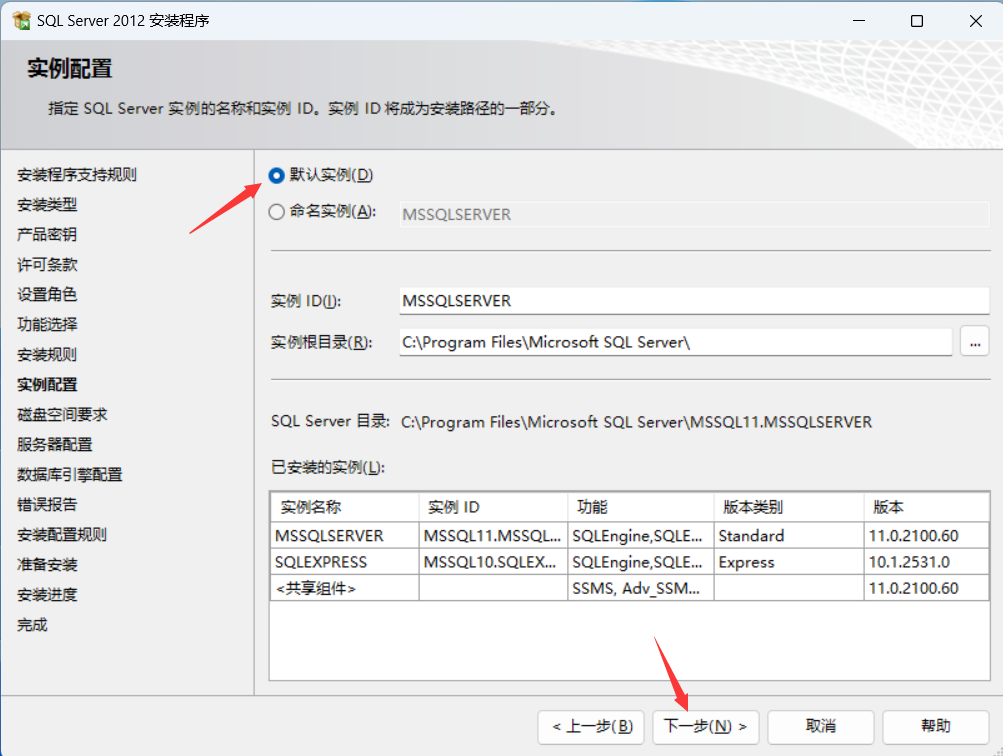Close the SQL Server 2012 setup window
Image resolution: width=1003 pixels, height=756 pixels.
975,20
